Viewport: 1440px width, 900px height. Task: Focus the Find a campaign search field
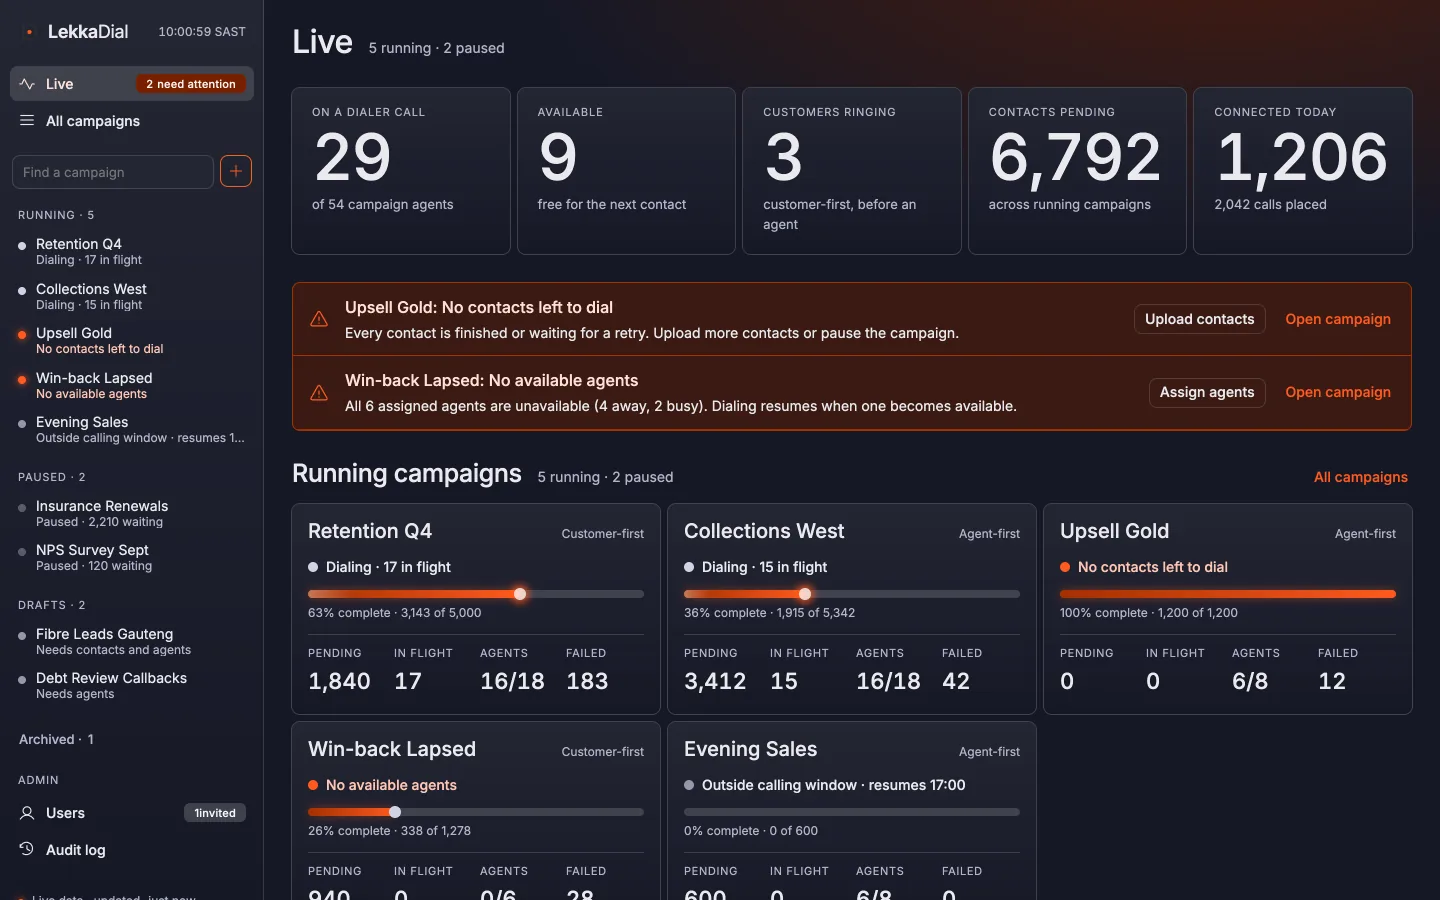[113, 171]
